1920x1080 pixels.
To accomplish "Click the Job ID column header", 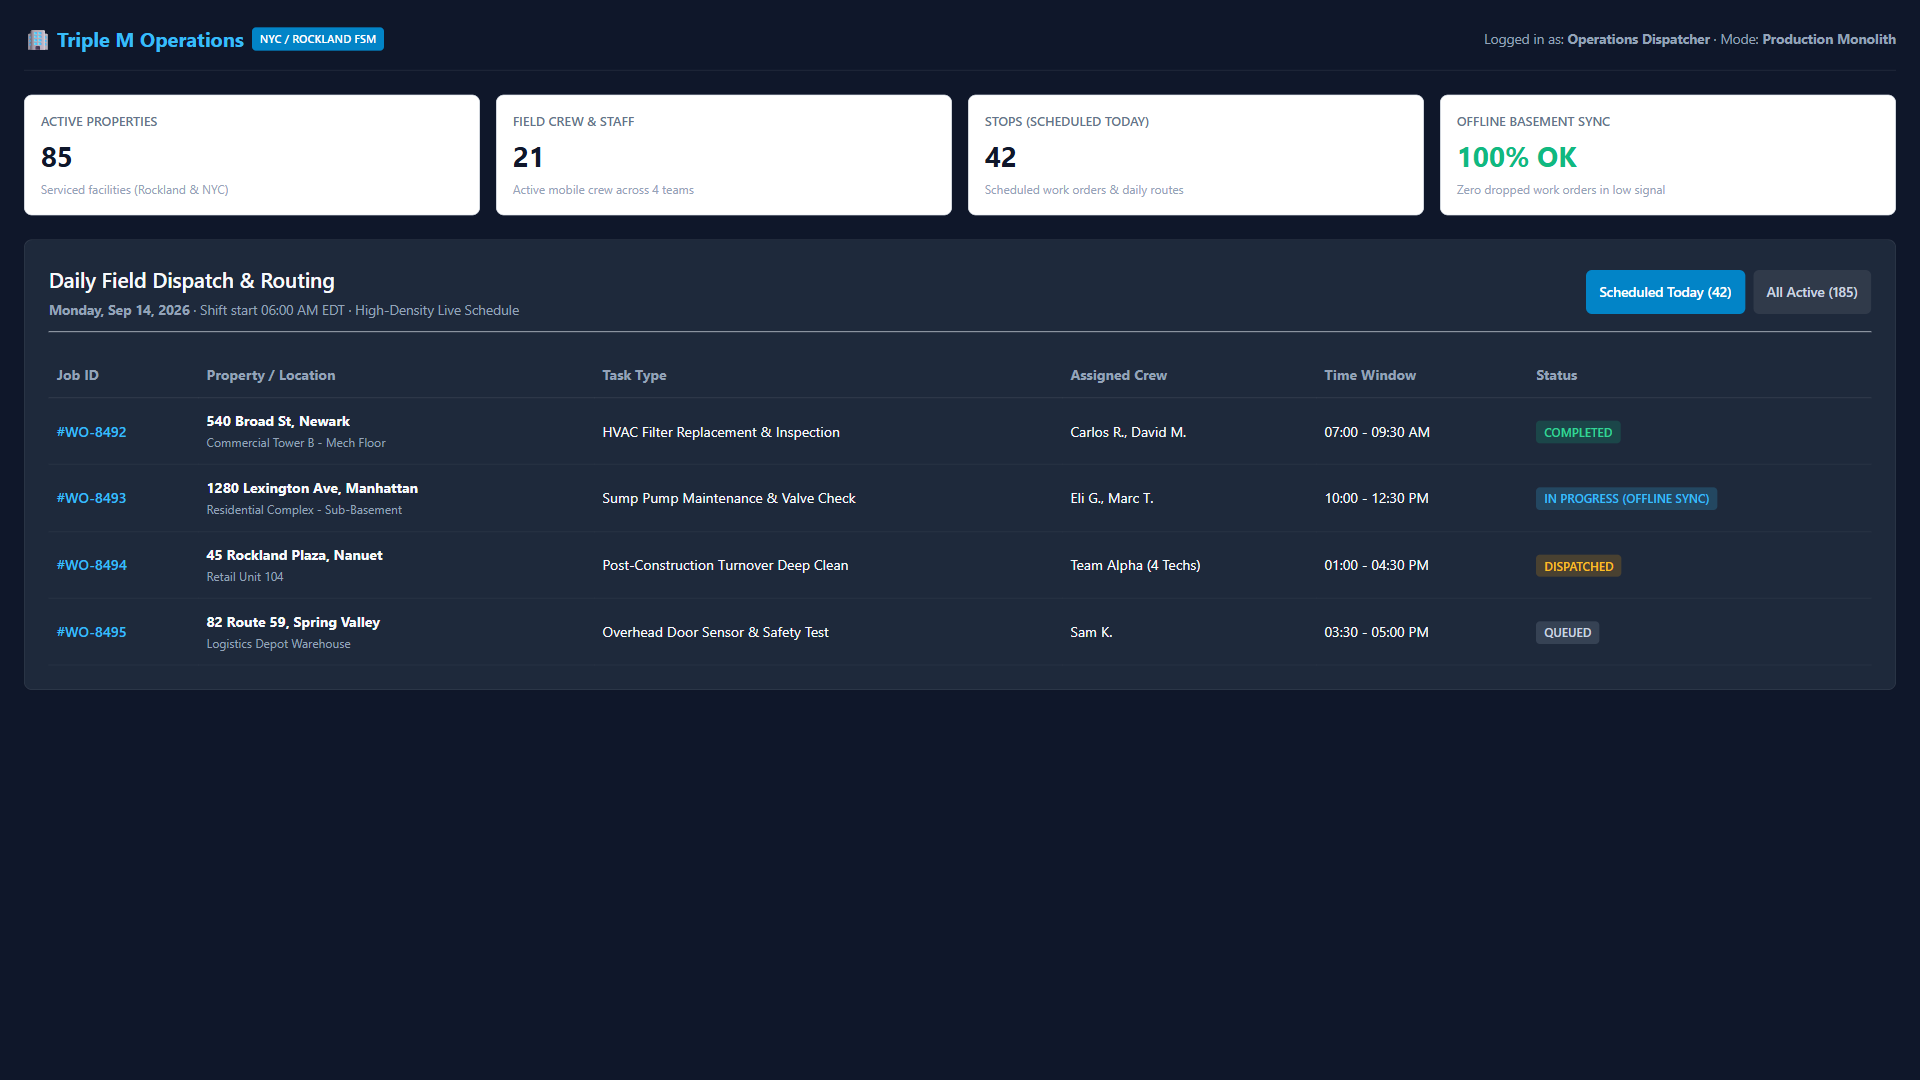I will pyautogui.click(x=77, y=375).
